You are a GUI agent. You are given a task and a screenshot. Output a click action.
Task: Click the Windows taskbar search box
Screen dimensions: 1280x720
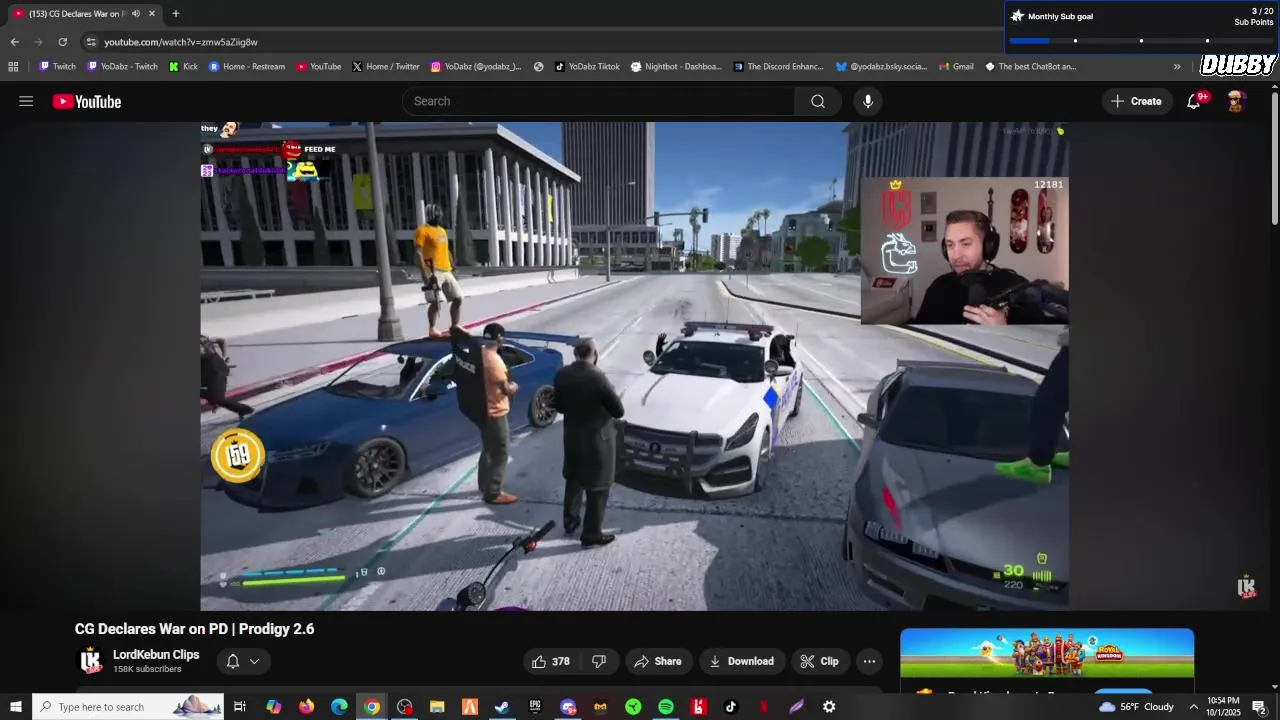[129, 707]
